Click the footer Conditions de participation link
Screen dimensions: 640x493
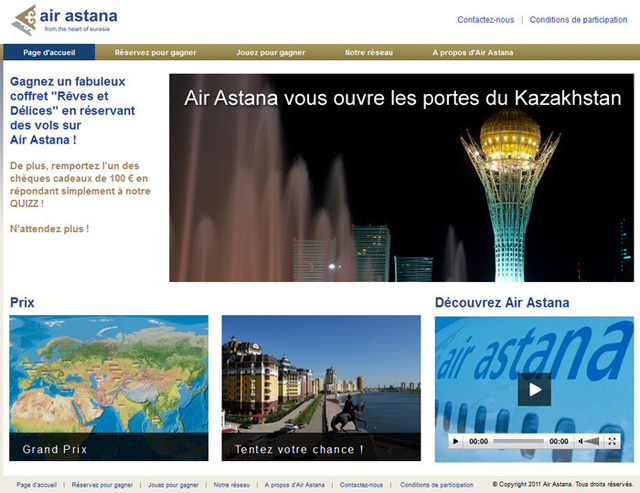point(437,485)
